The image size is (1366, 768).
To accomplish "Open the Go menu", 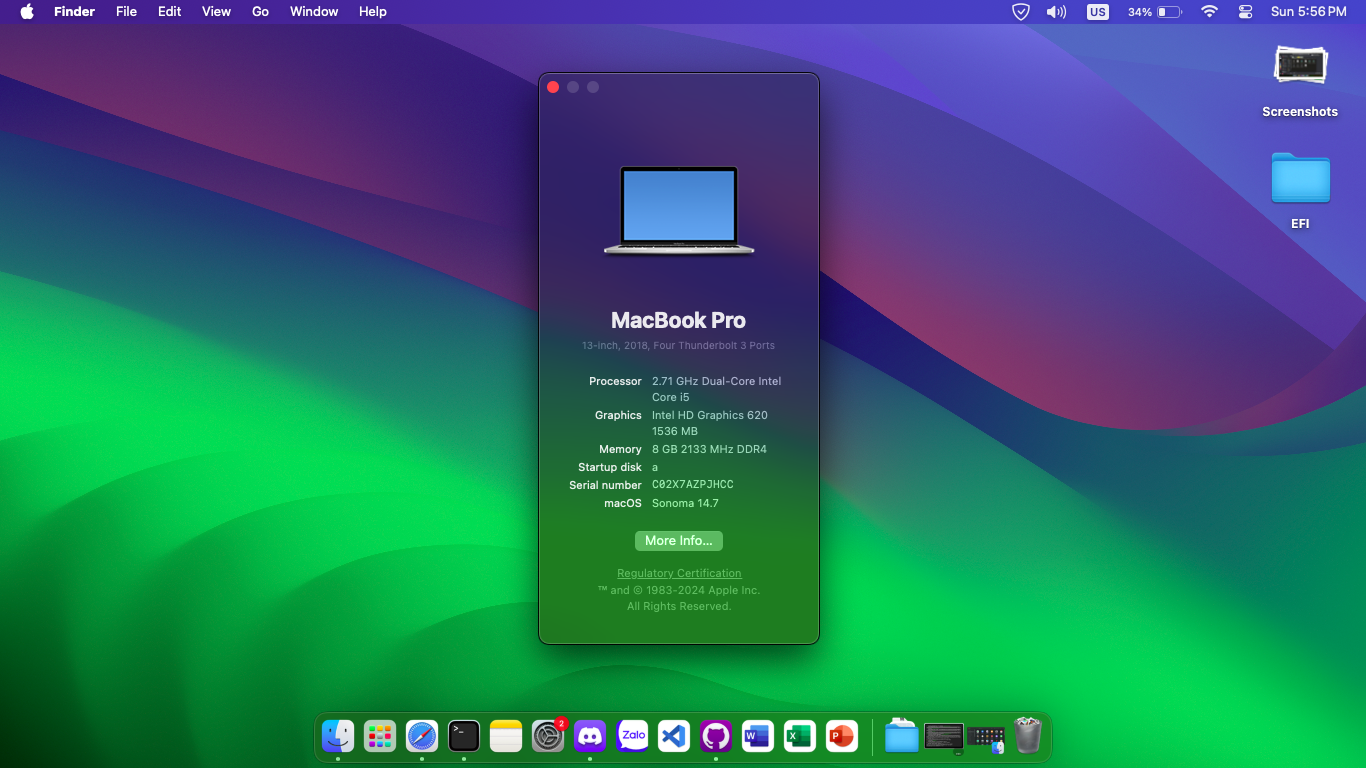I will 260,12.
